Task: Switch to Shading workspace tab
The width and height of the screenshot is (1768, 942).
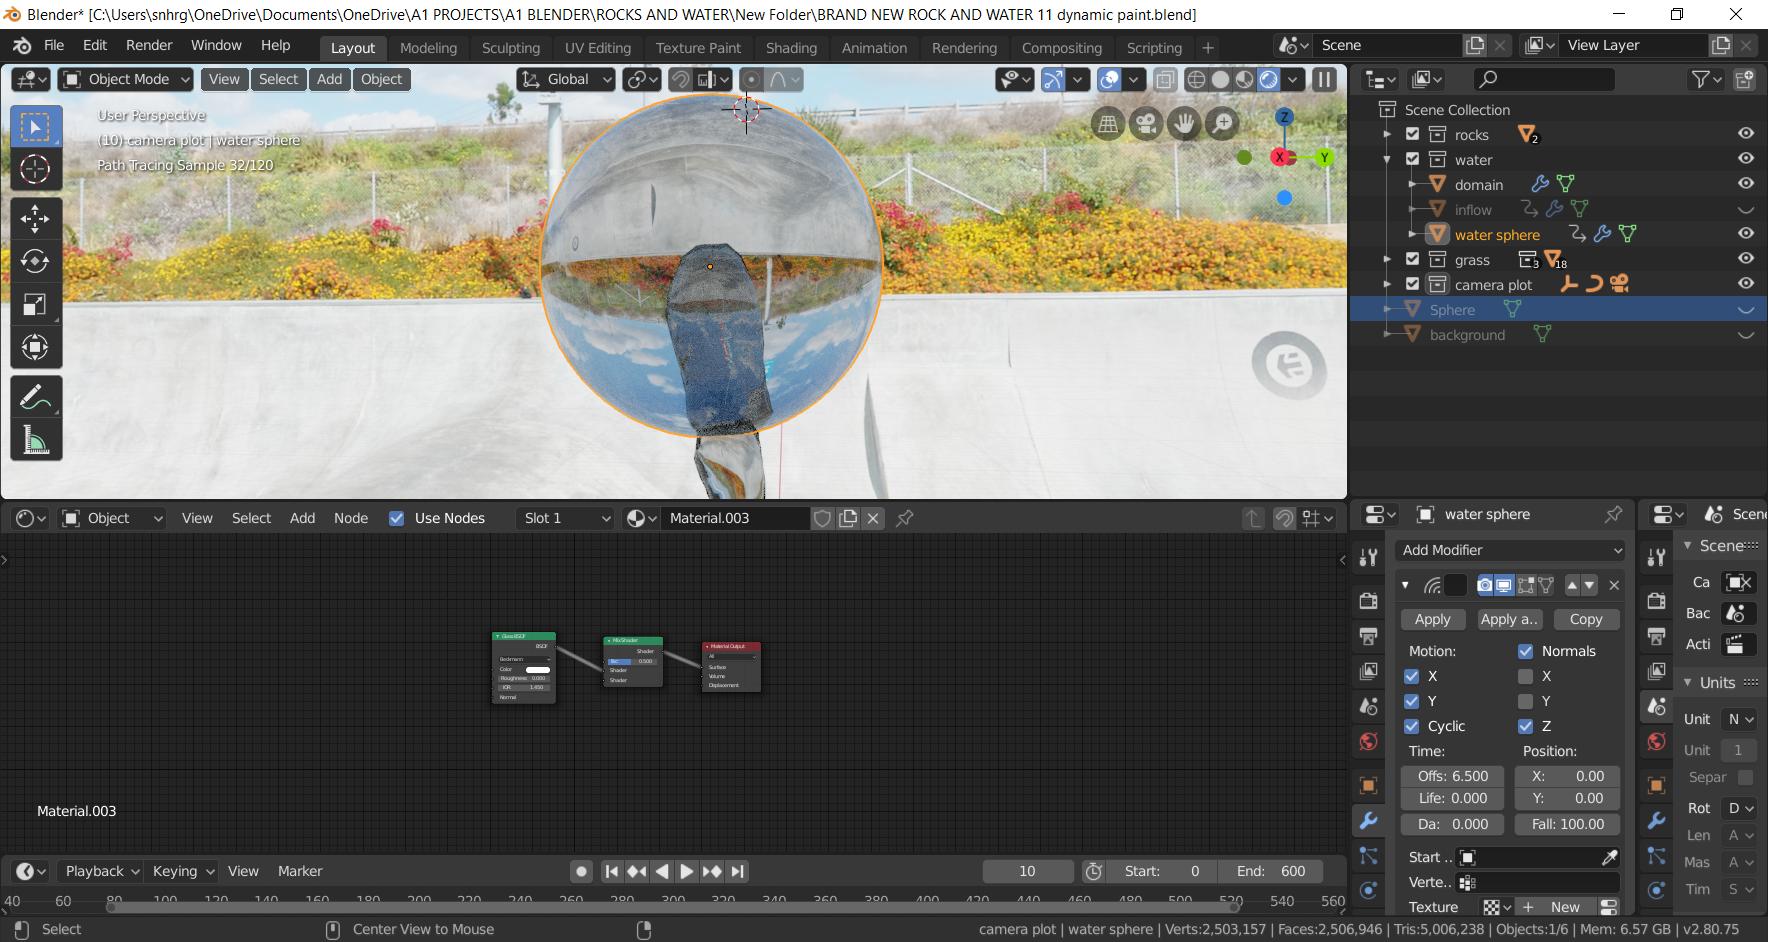Action: click(x=791, y=47)
